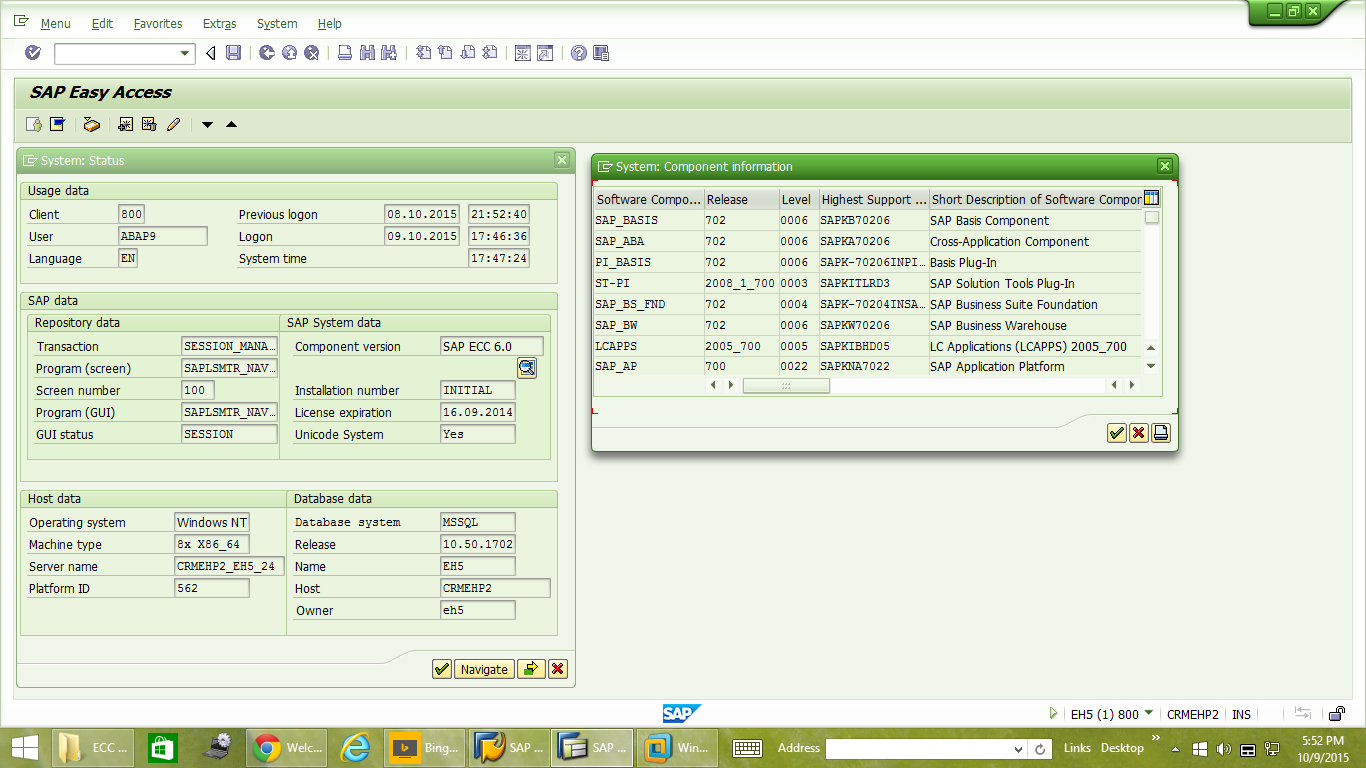1366x768 pixels.
Task: Select the SAP_BASIS row cell
Action: pos(649,220)
